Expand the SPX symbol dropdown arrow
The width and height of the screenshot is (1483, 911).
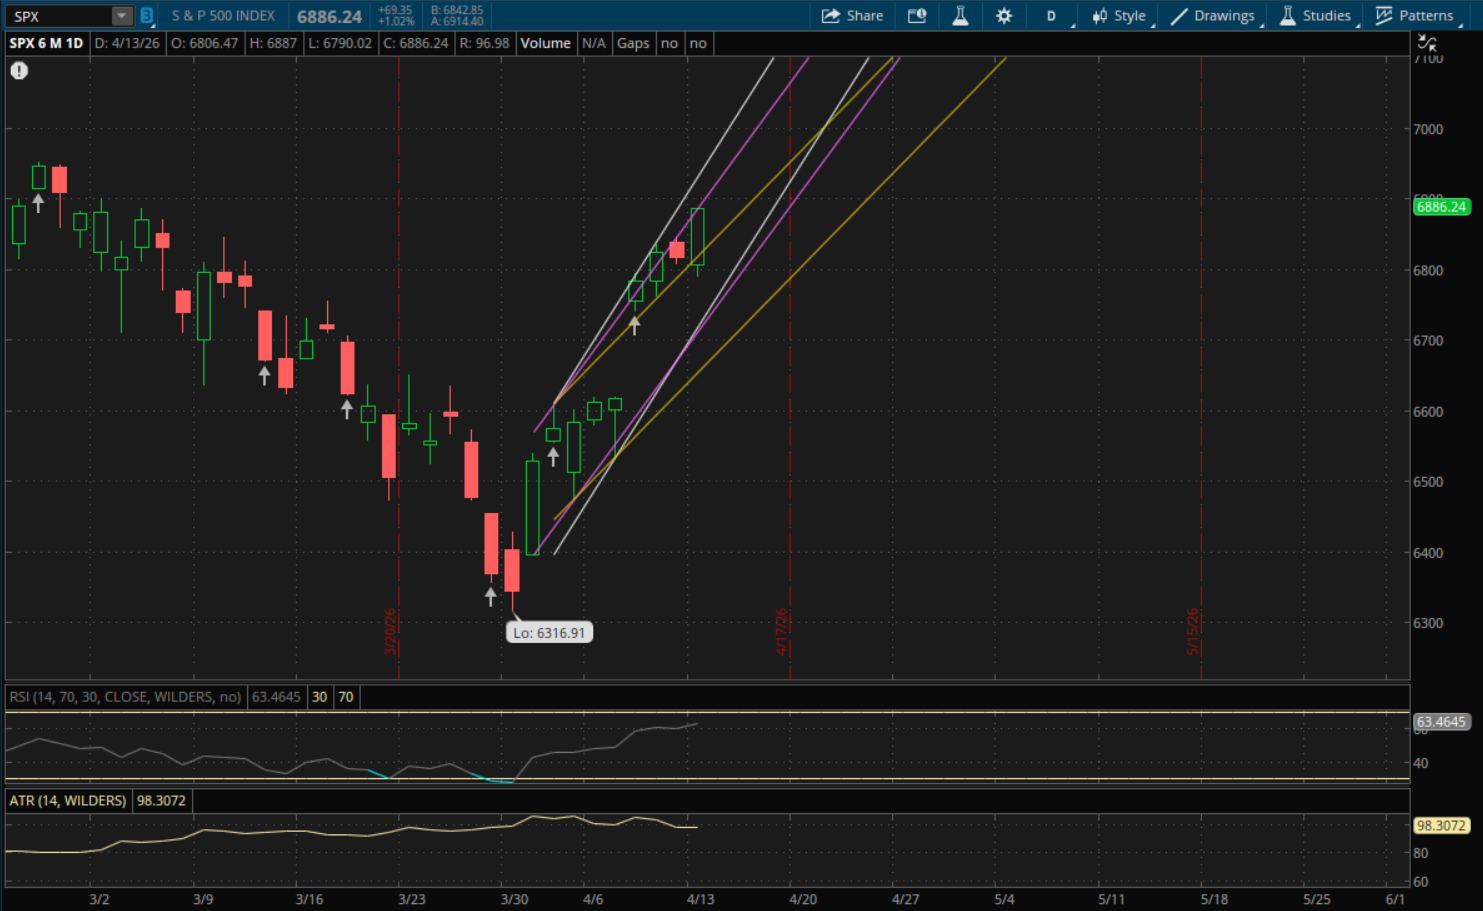(x=121, y=16)
